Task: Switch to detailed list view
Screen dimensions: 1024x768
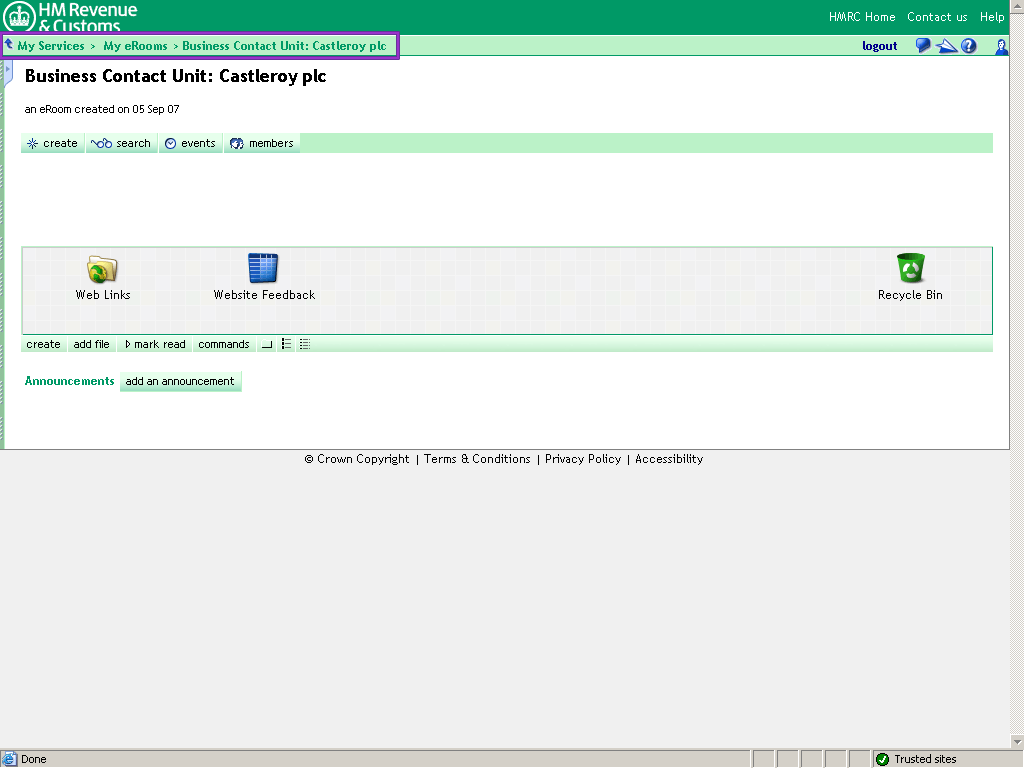Action: click(x=305, y=344)
